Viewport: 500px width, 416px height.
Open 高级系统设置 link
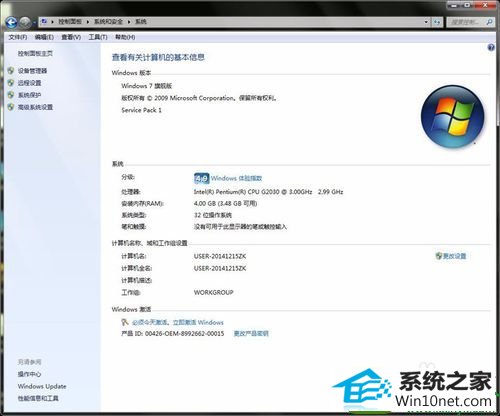coord(35,107)
